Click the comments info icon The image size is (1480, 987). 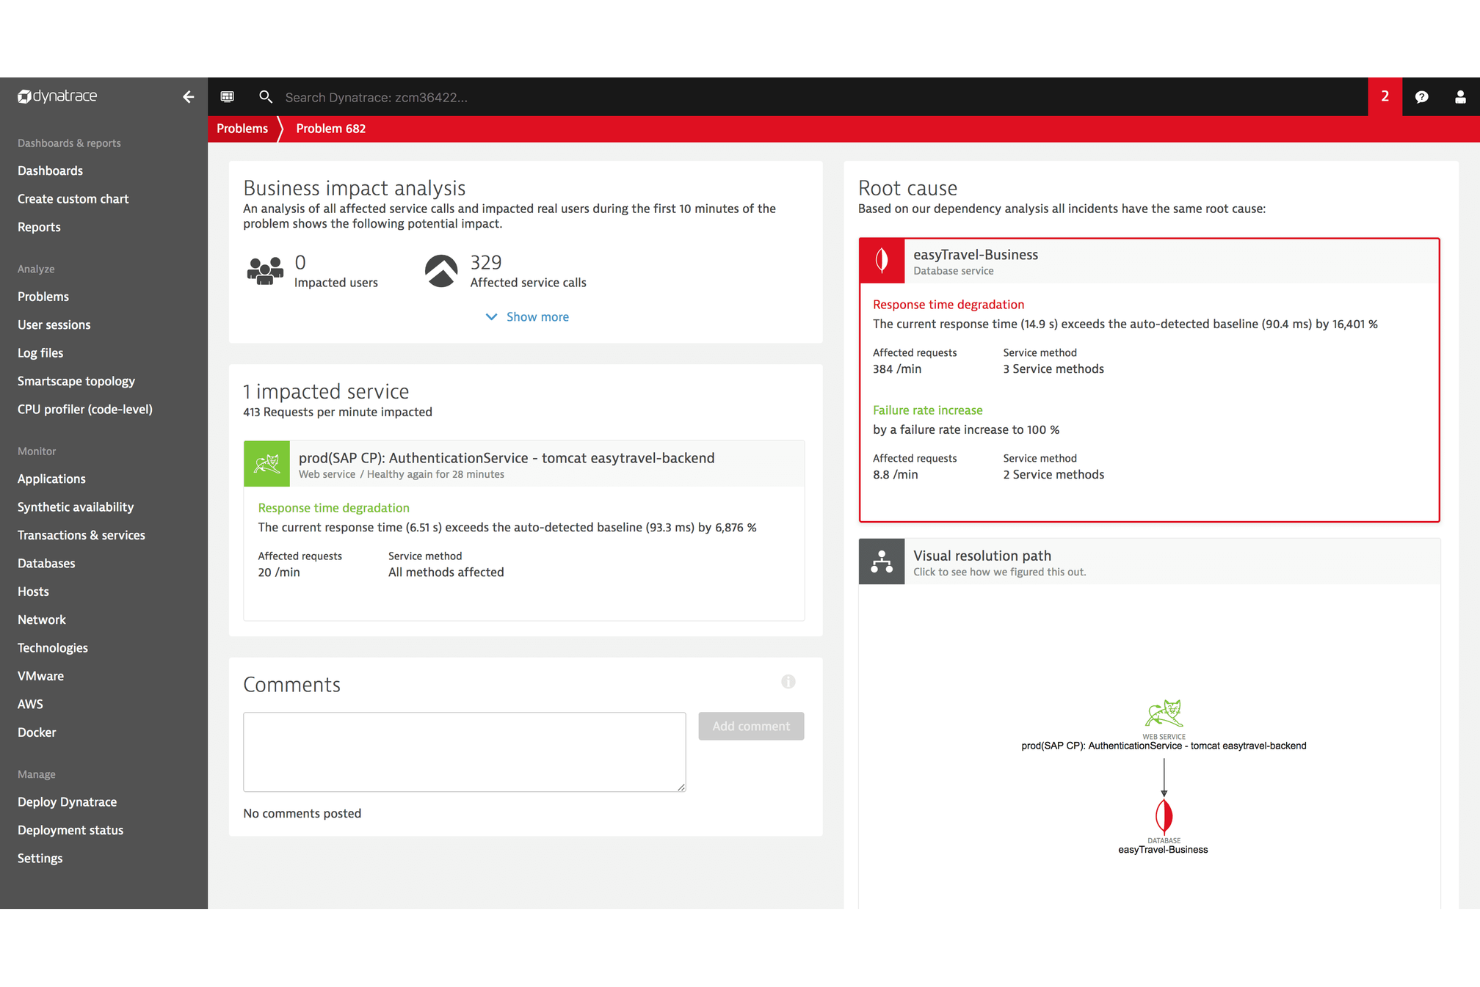788,682
